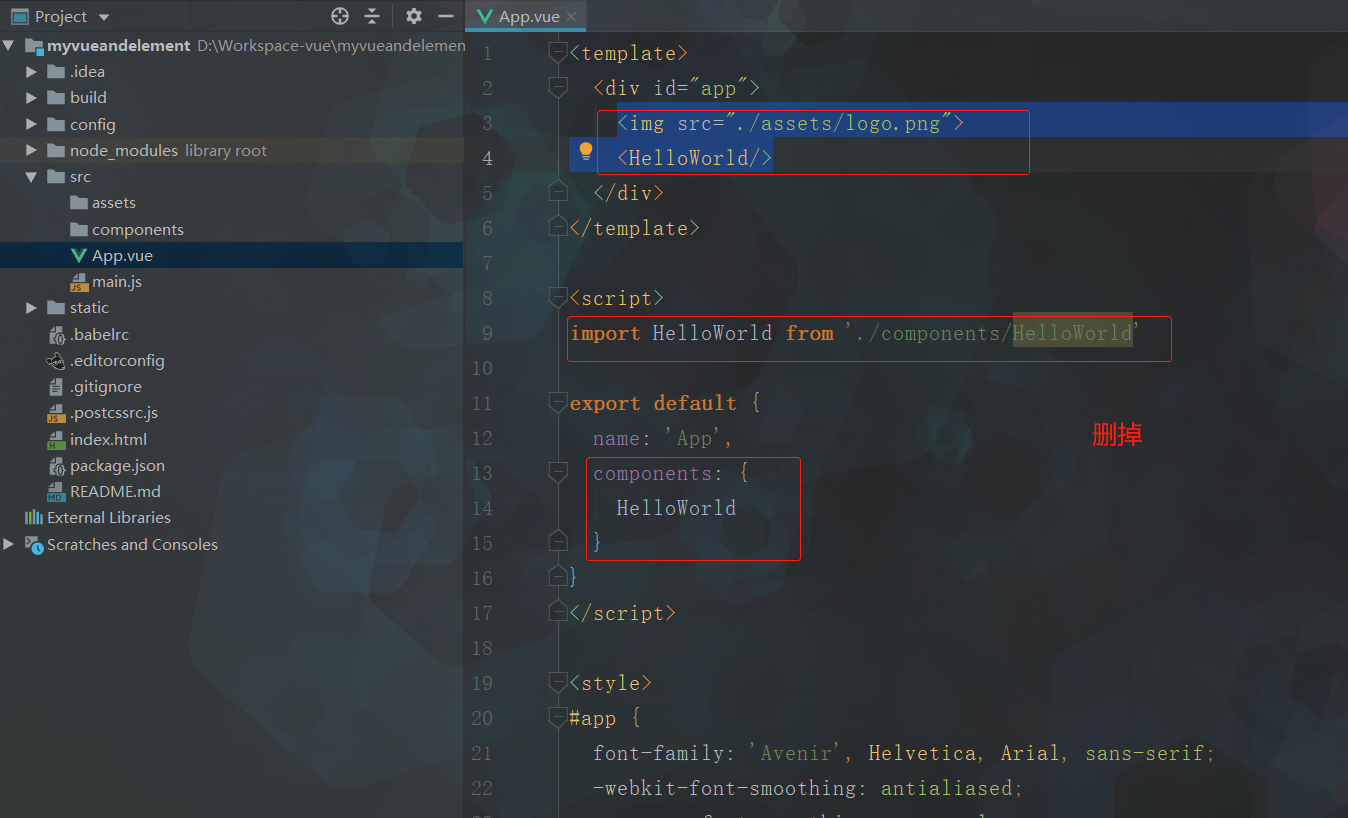Collapse the src folder arrow
This screenshot has height=818, width=1348.
32,177
